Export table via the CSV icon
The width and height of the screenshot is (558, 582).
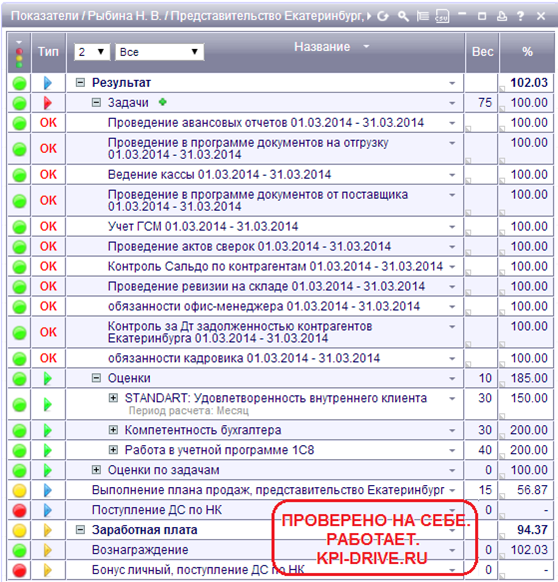[442, 16]
